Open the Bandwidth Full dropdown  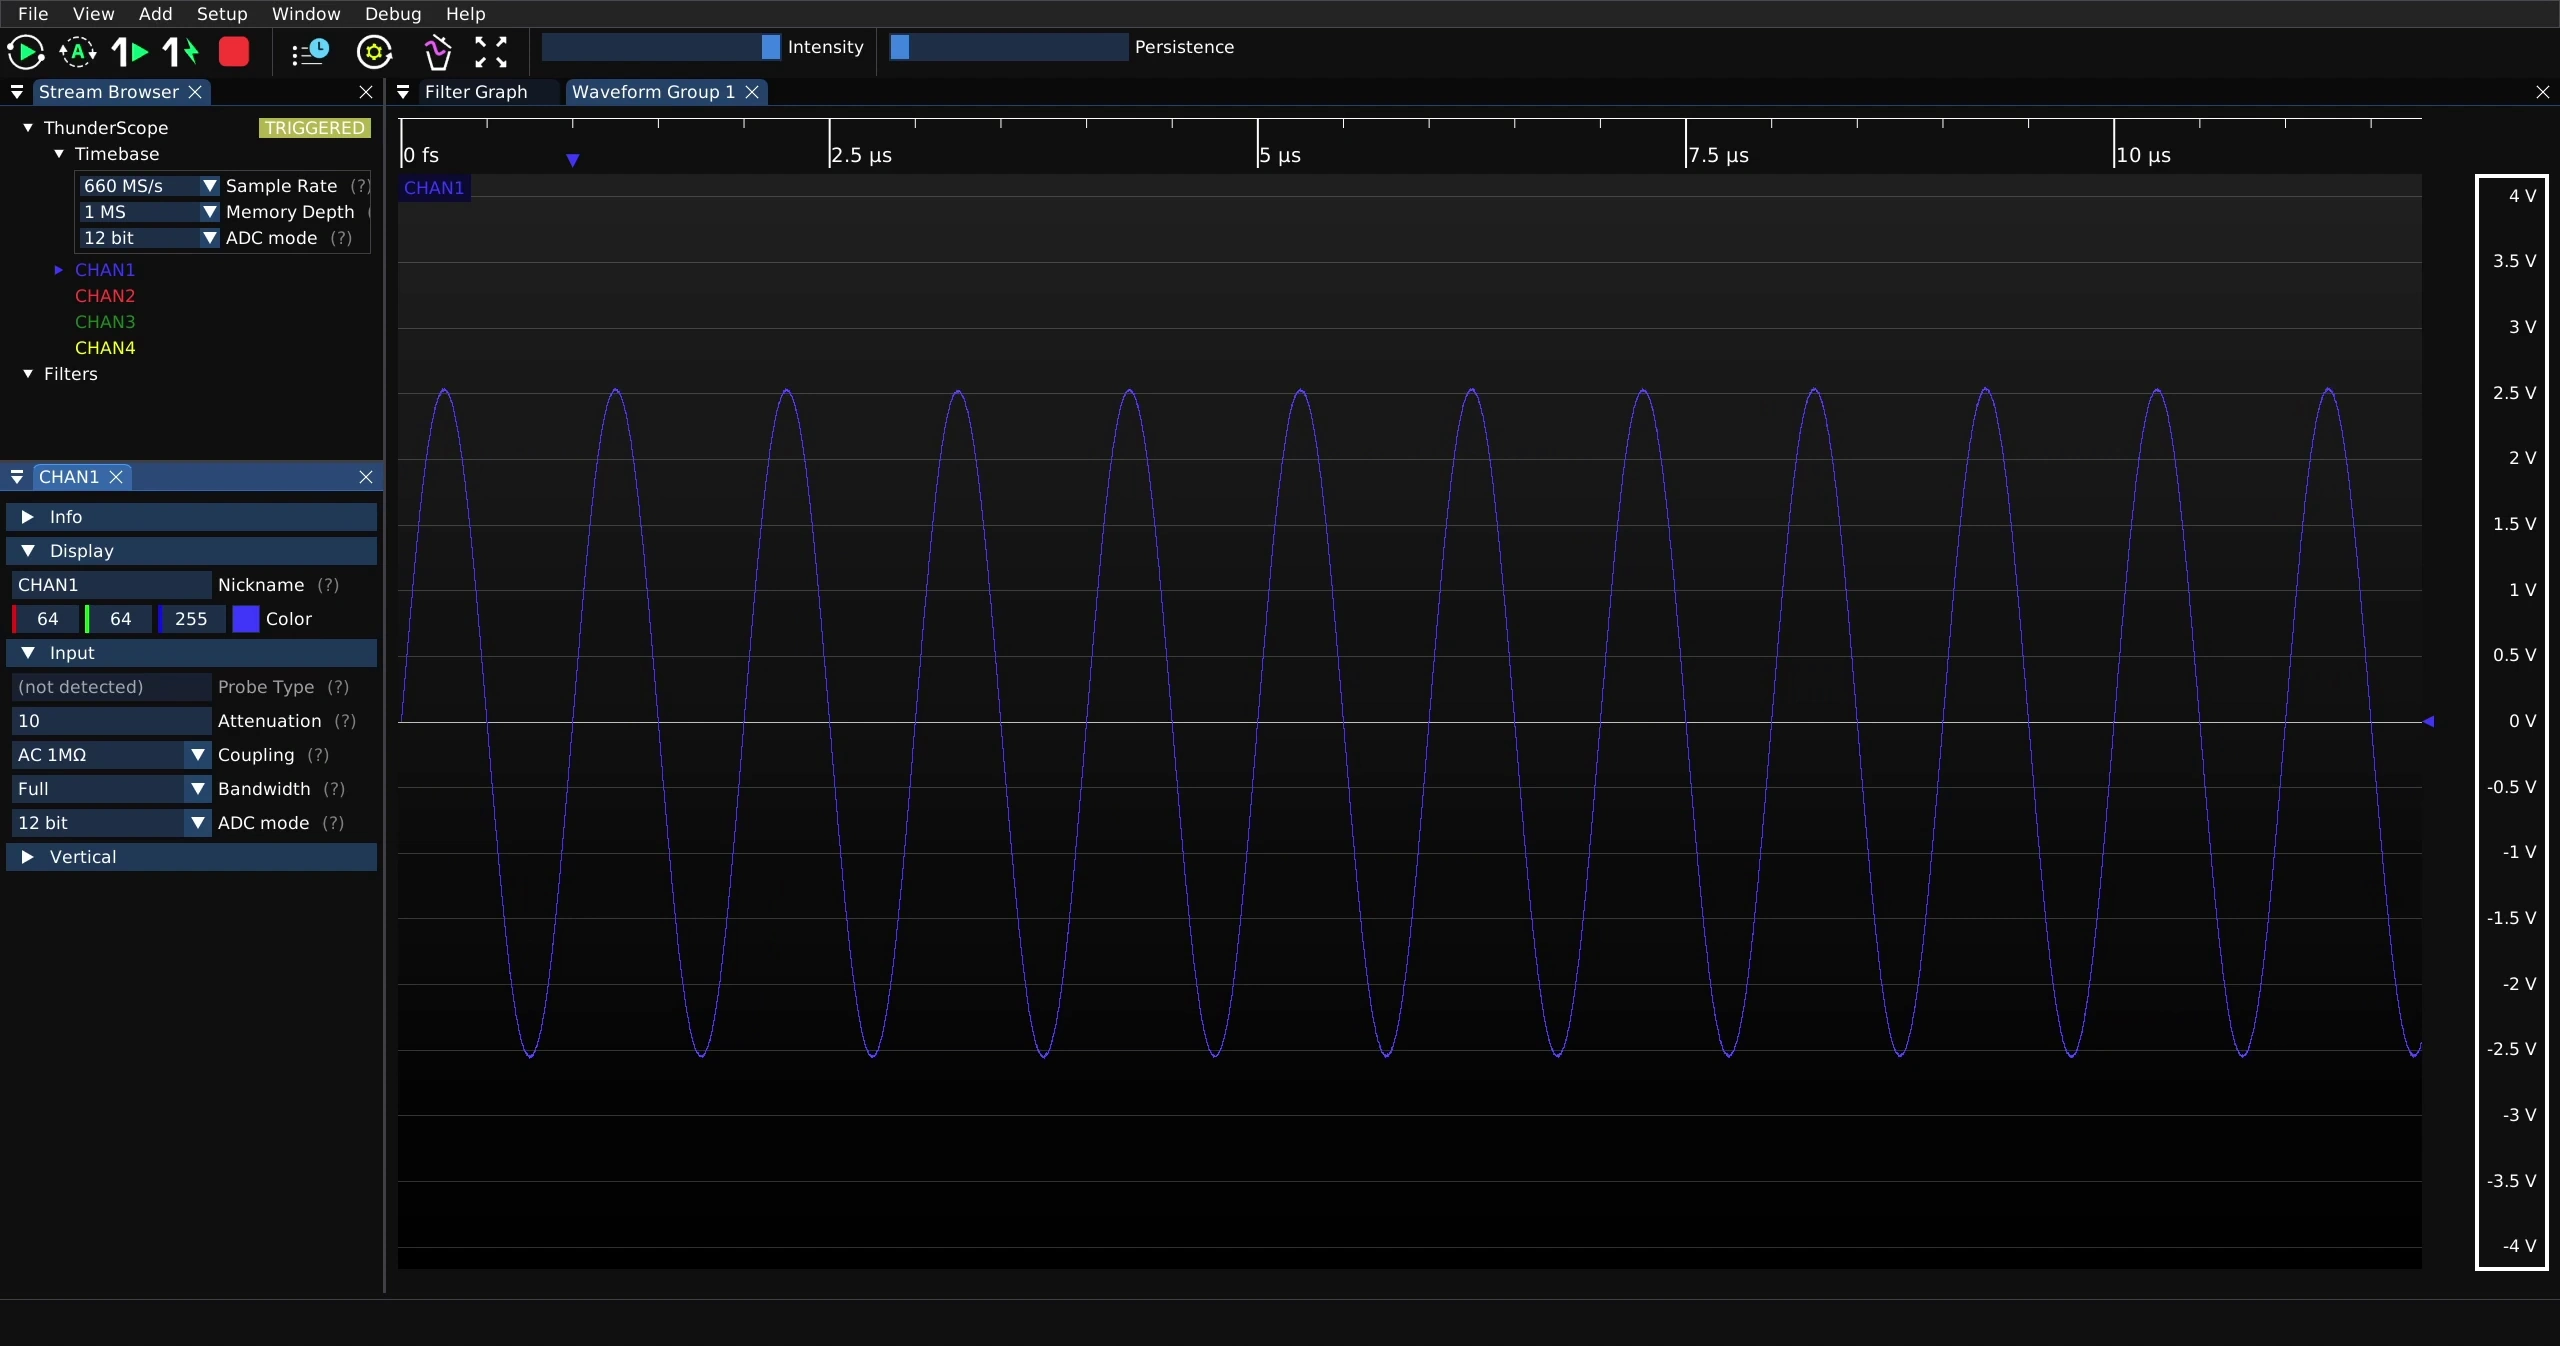pyautogui.click(x=111, y=789)
